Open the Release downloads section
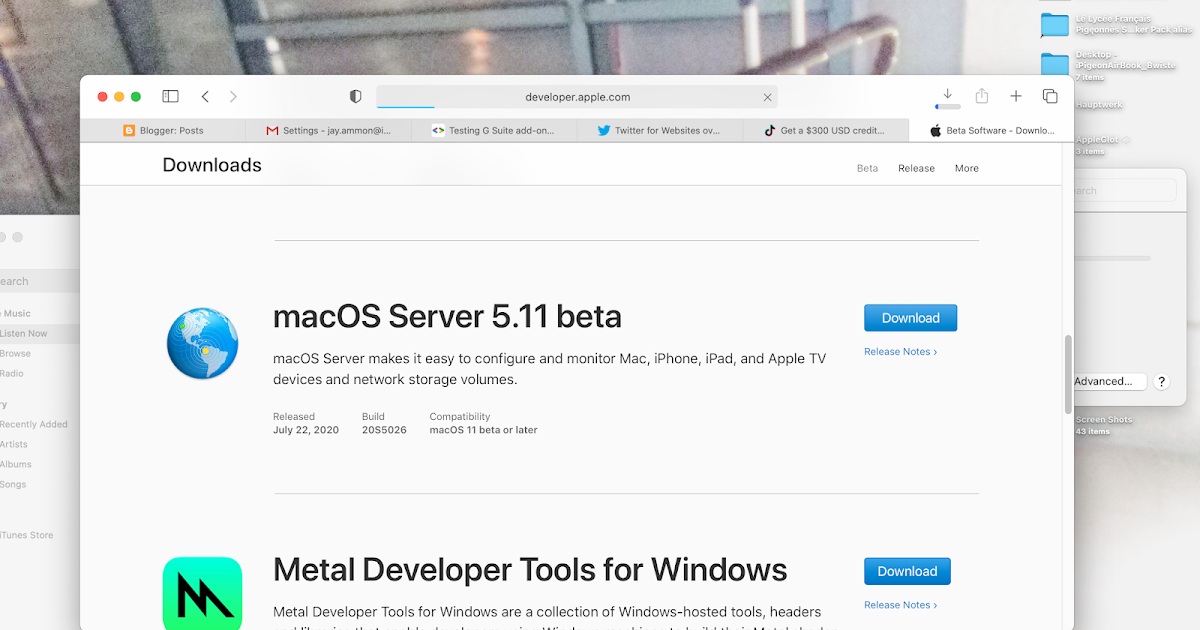The height and width of the screenshot is (630, 1200). tap(916, 168)
